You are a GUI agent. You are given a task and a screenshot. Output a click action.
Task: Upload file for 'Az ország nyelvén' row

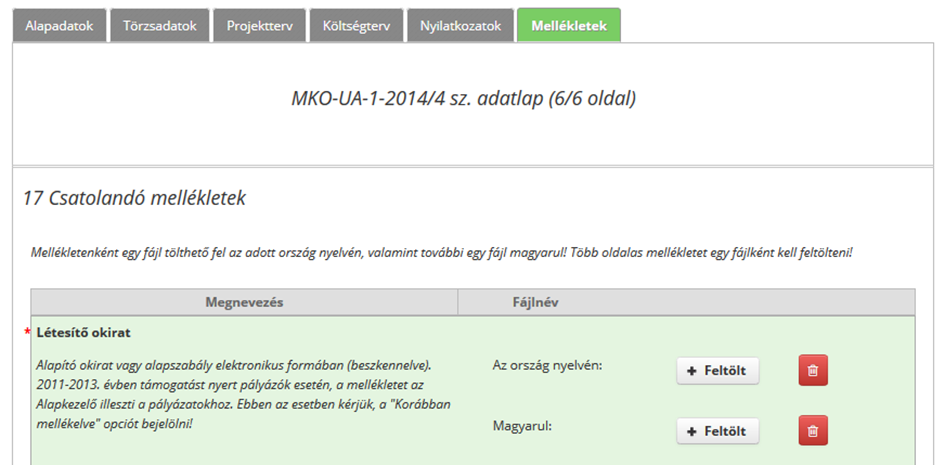(x=717, y=370)
